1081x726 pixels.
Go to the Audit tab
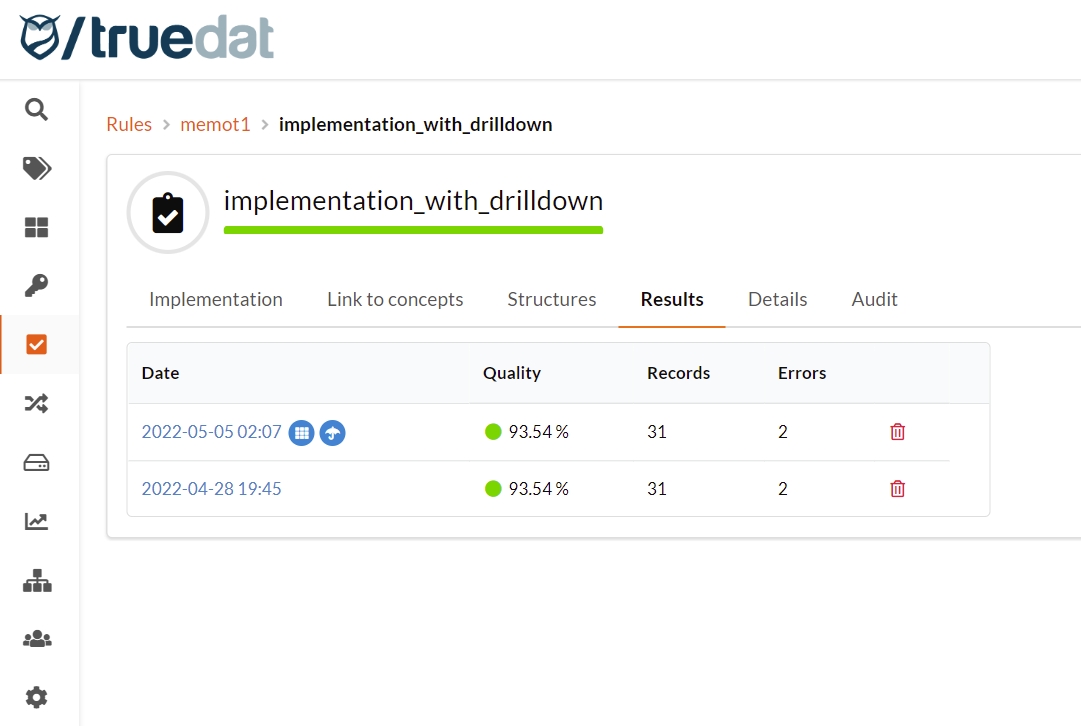(x=874, y=299)
